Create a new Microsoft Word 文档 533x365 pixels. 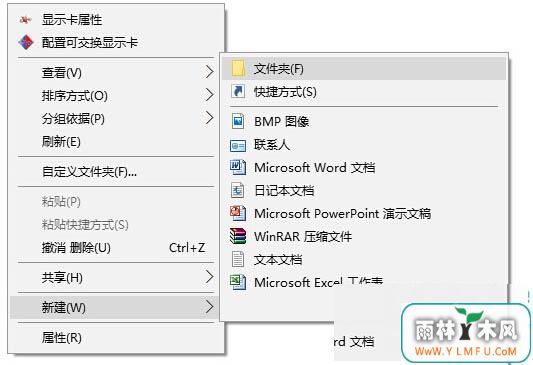[x=364, y=168]
